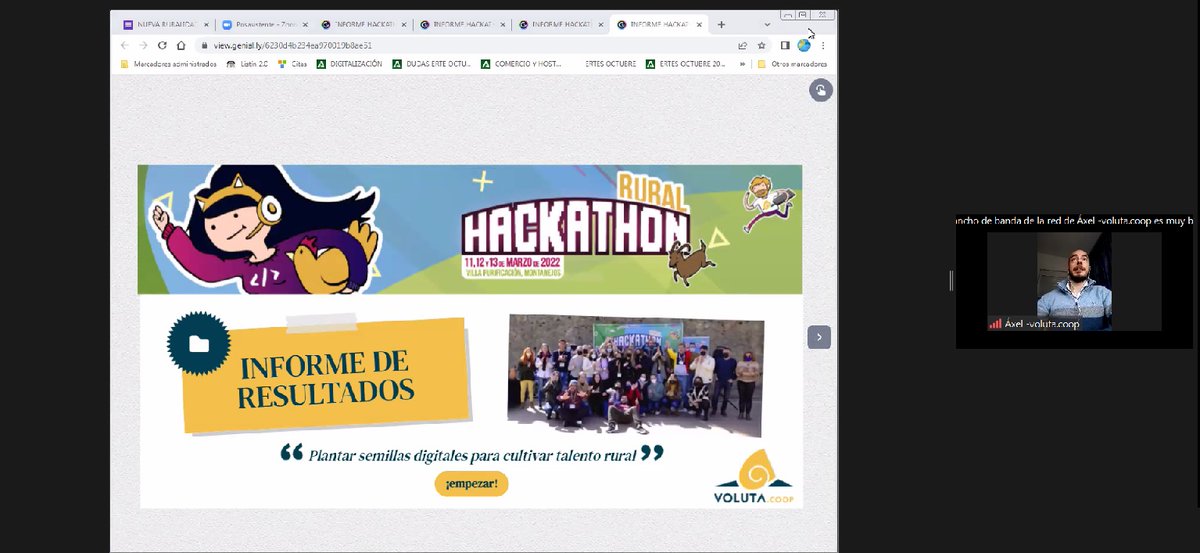Switch to NUEVA RURALTICA tab
This screenshot has height=553, width=1200.
click(164, 24)
